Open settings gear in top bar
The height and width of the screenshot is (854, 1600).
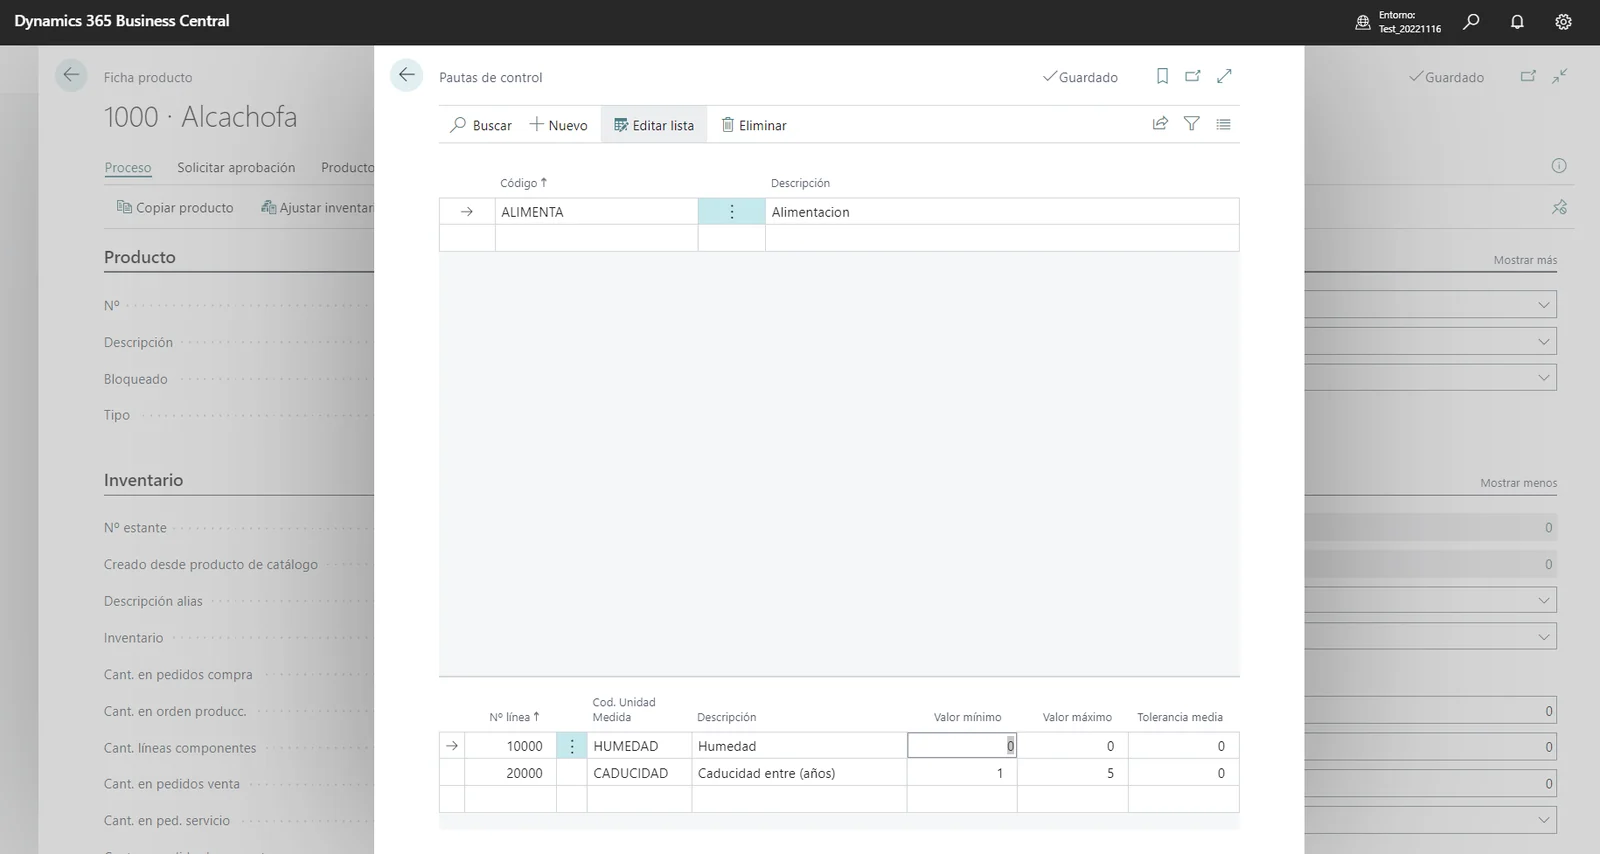click(1563, 21)
